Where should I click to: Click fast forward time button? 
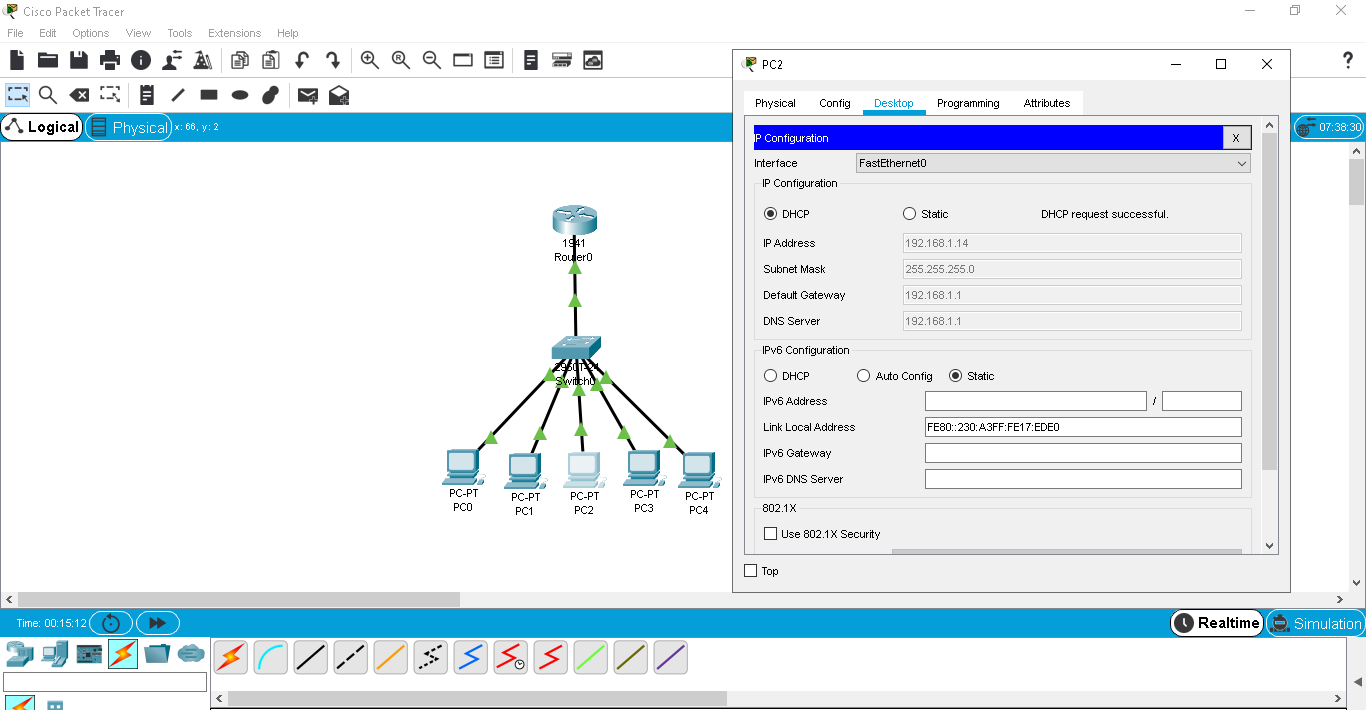pos(157,623)
